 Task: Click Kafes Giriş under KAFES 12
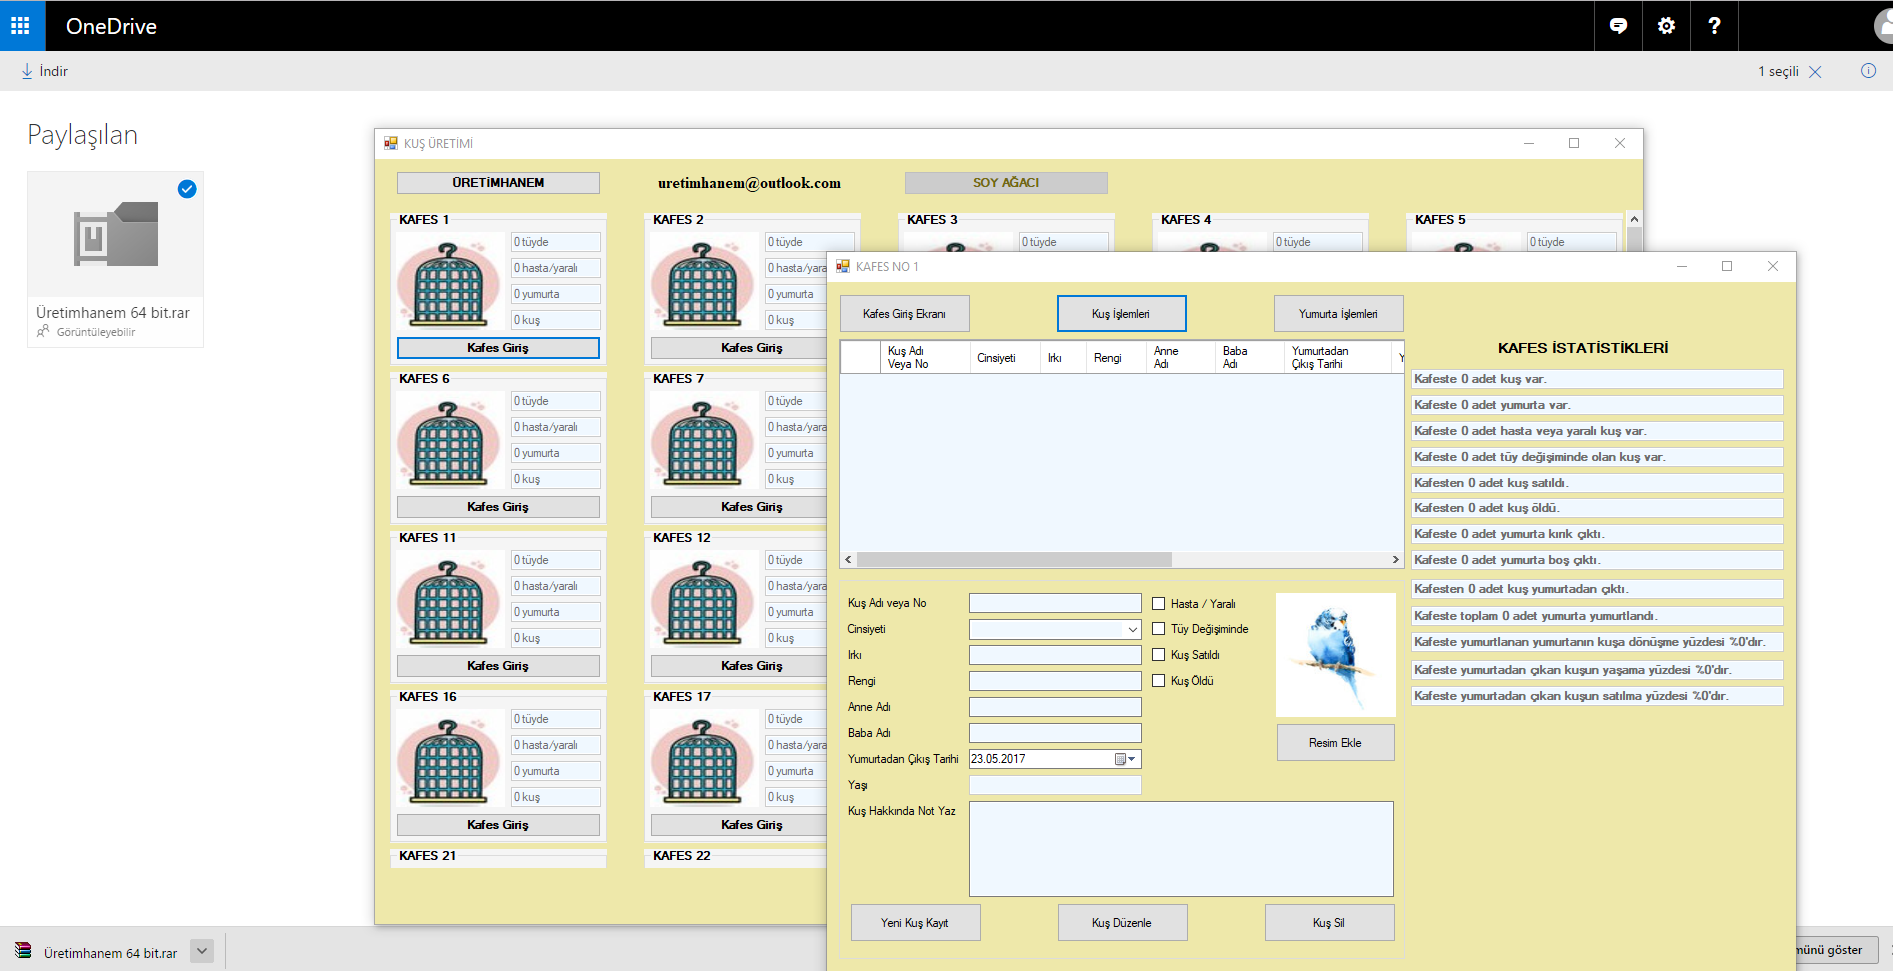point(739,666)
